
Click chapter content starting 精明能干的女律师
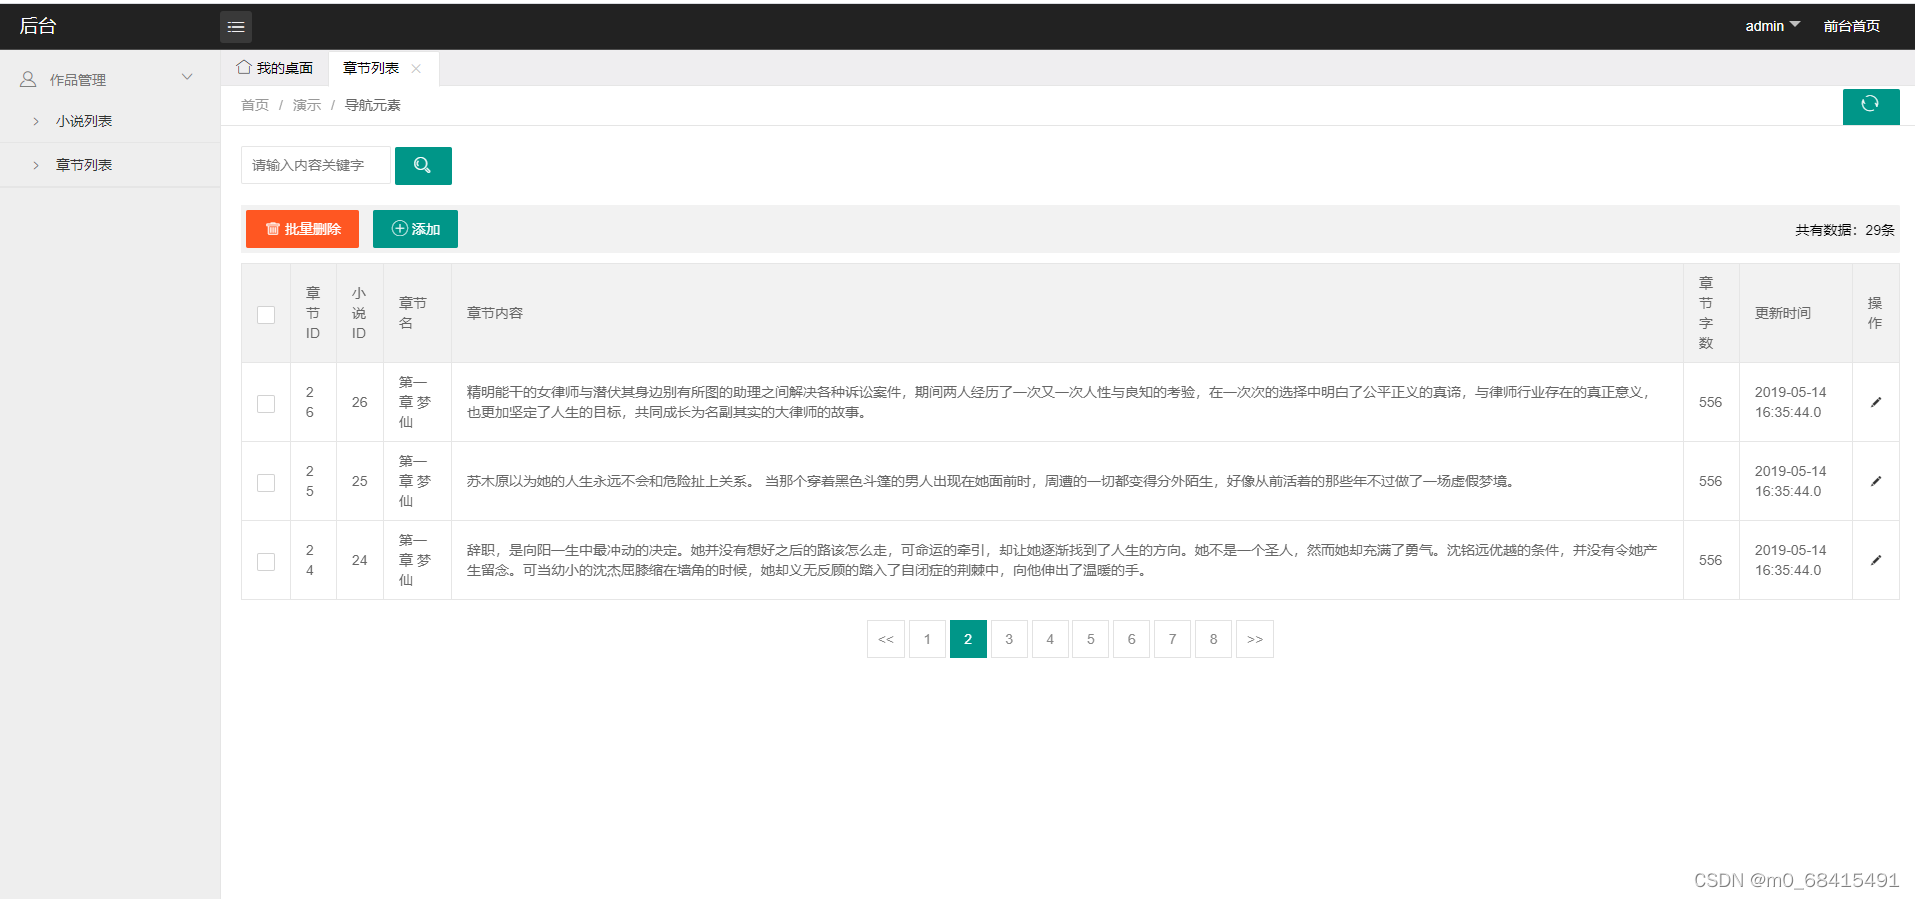(x=1058, y=402)
